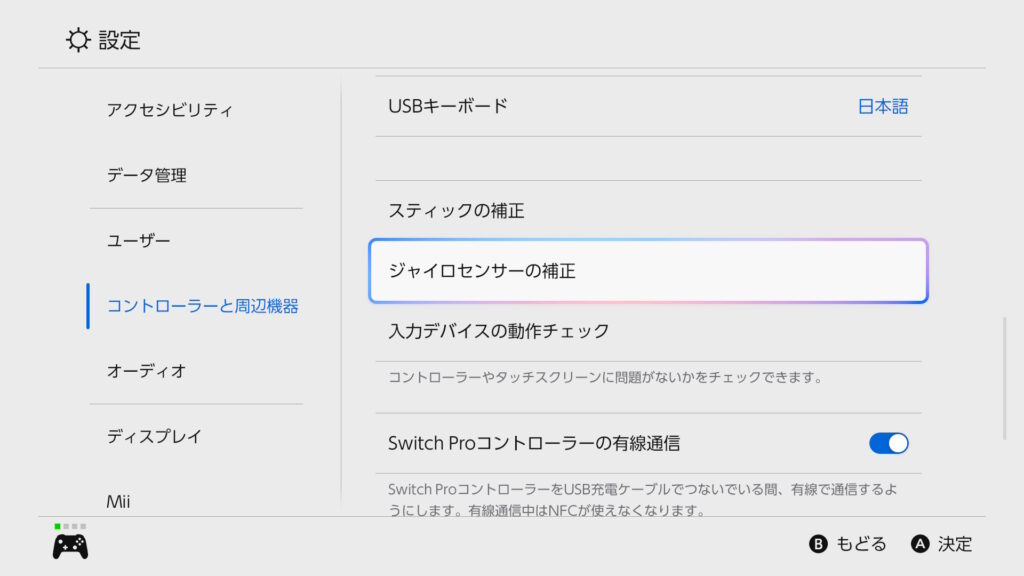This screenshot has width=1024, height=576.
Task: Click the B button icon for back
Action: point(818,544)
